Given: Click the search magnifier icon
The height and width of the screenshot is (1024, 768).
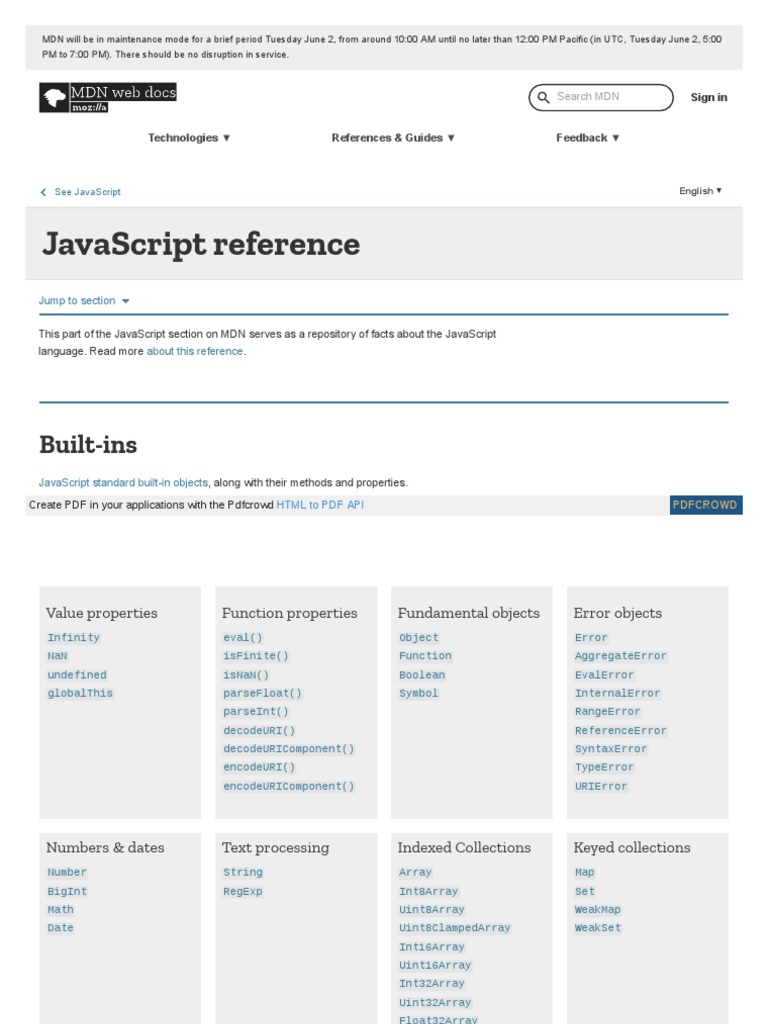Looking at the screenshot, I should click(543, 97).
